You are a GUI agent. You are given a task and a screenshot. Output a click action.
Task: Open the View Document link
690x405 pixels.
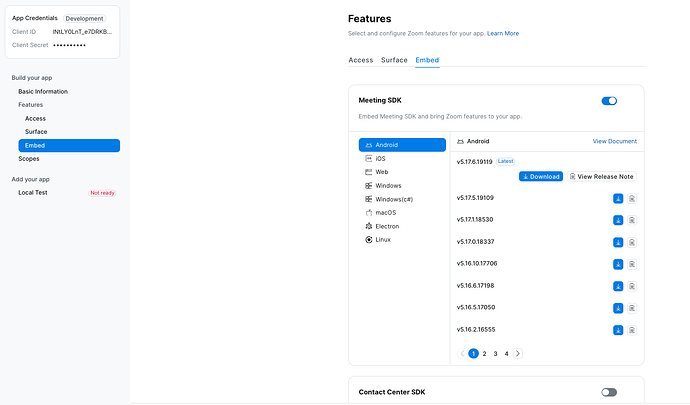click(x=615, y=141)
